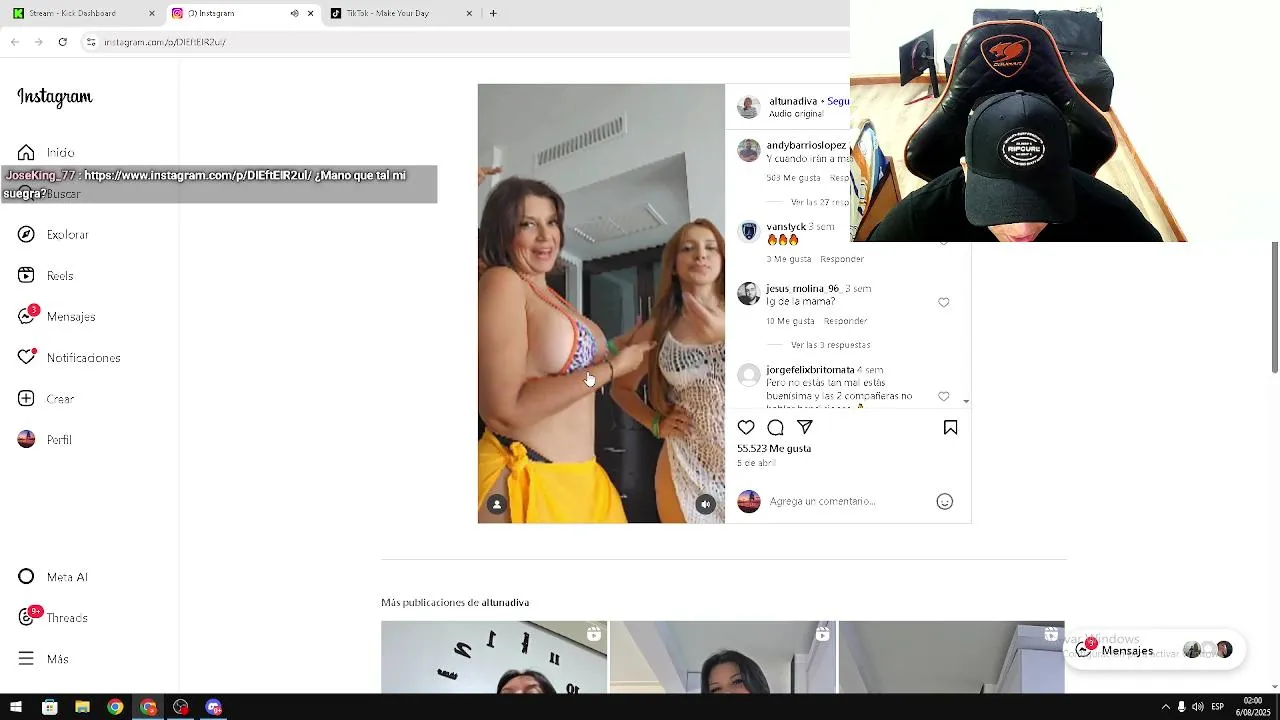Play the post video

pyautogui.click(x=601, y=303)
